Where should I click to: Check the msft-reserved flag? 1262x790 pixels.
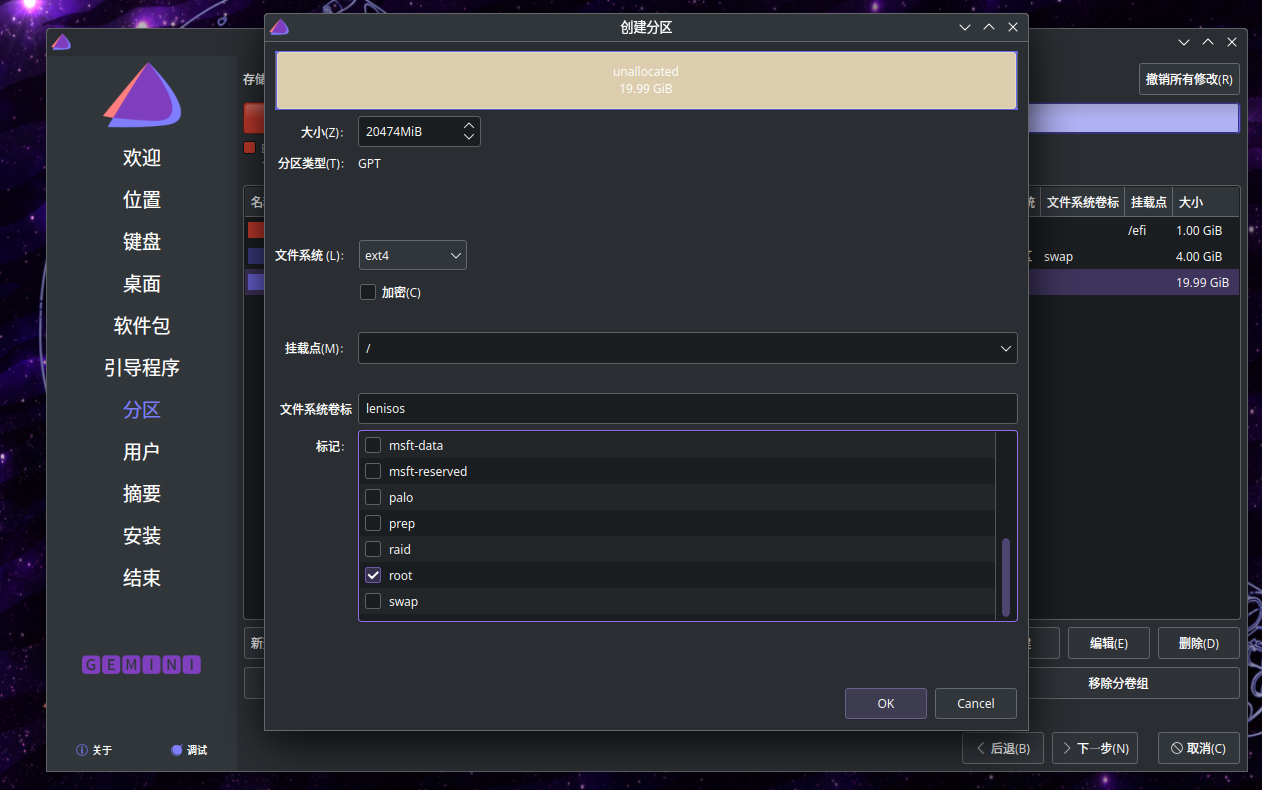pyautogui.click(x=373, y=471)
